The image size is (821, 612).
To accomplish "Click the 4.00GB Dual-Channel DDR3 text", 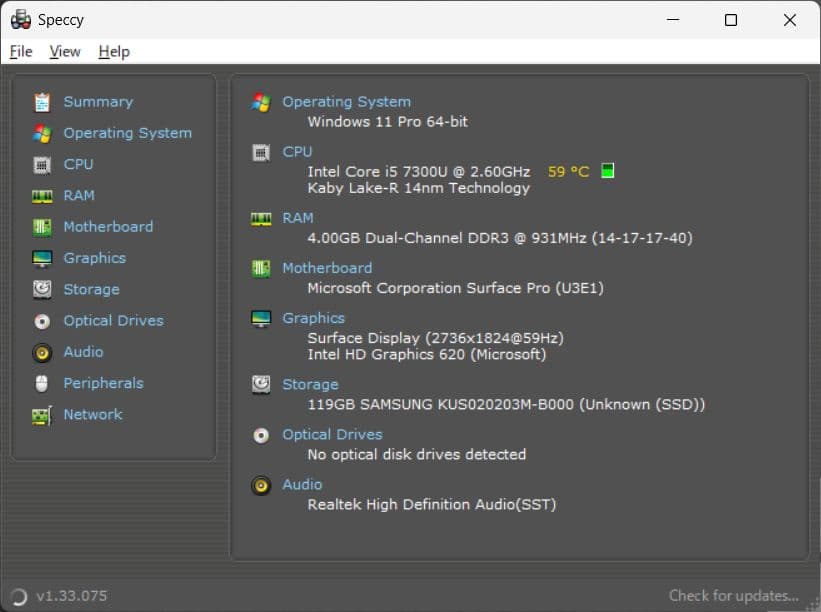I will 500,238.
